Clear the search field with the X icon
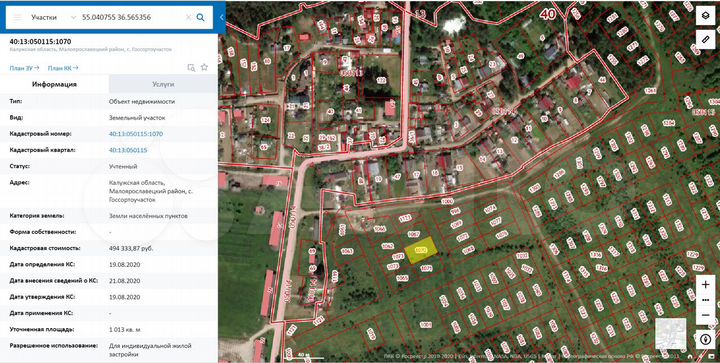This screenshot has width=720, height=363. point(188,17)
